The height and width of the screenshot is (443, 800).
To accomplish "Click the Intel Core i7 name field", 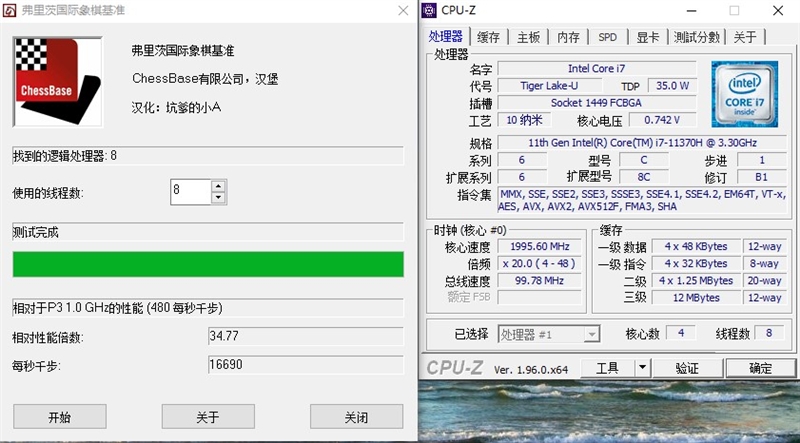I will pos(596,68).
